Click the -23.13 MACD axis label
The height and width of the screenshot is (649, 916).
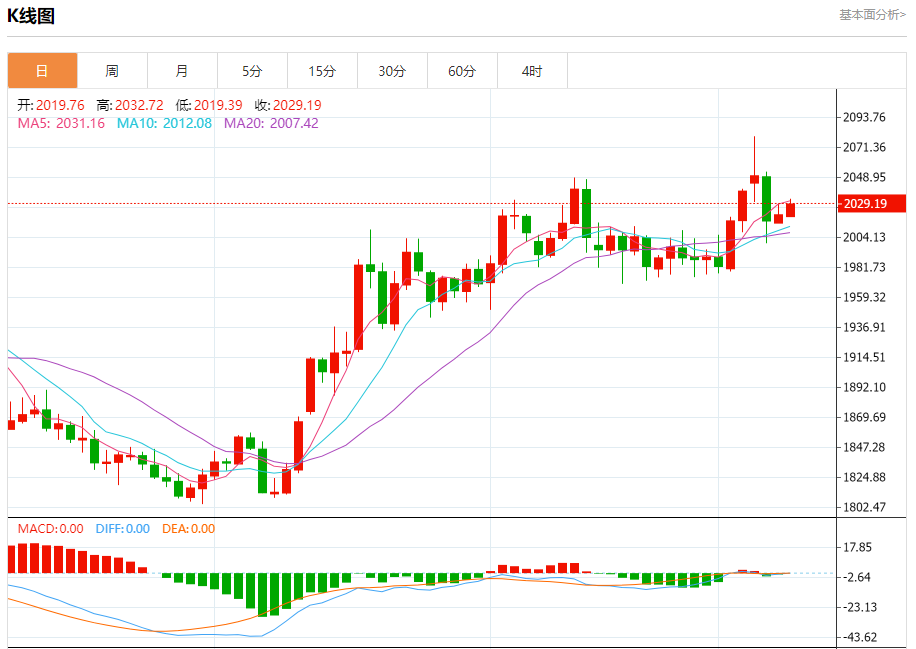[x=858, y=607]
